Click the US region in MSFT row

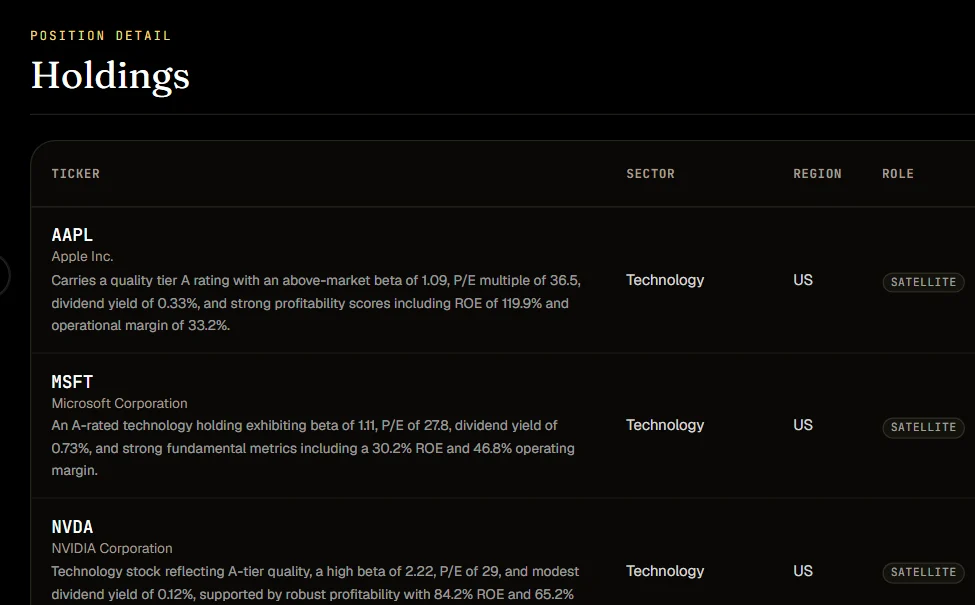803,425
